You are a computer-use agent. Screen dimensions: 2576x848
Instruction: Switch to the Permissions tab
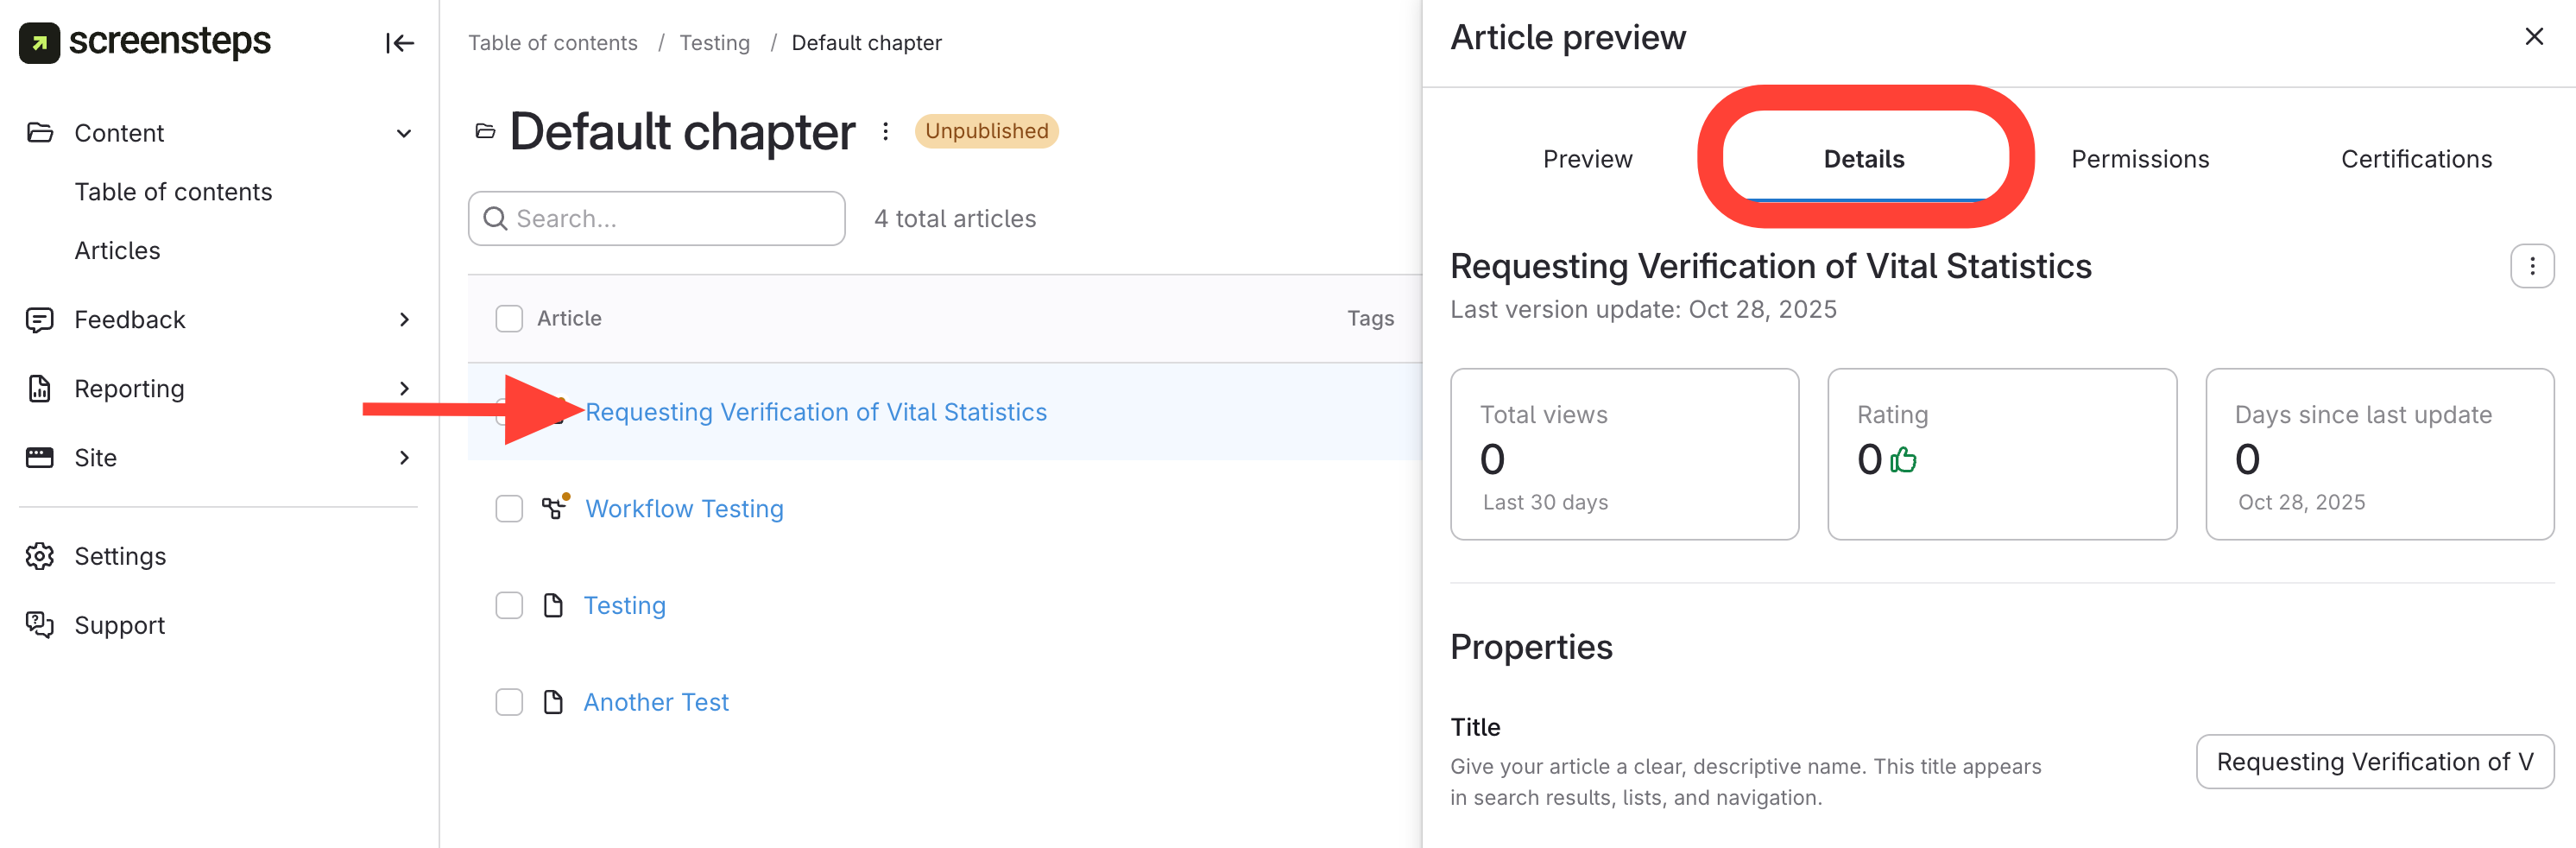click(x=2139, y=159)
